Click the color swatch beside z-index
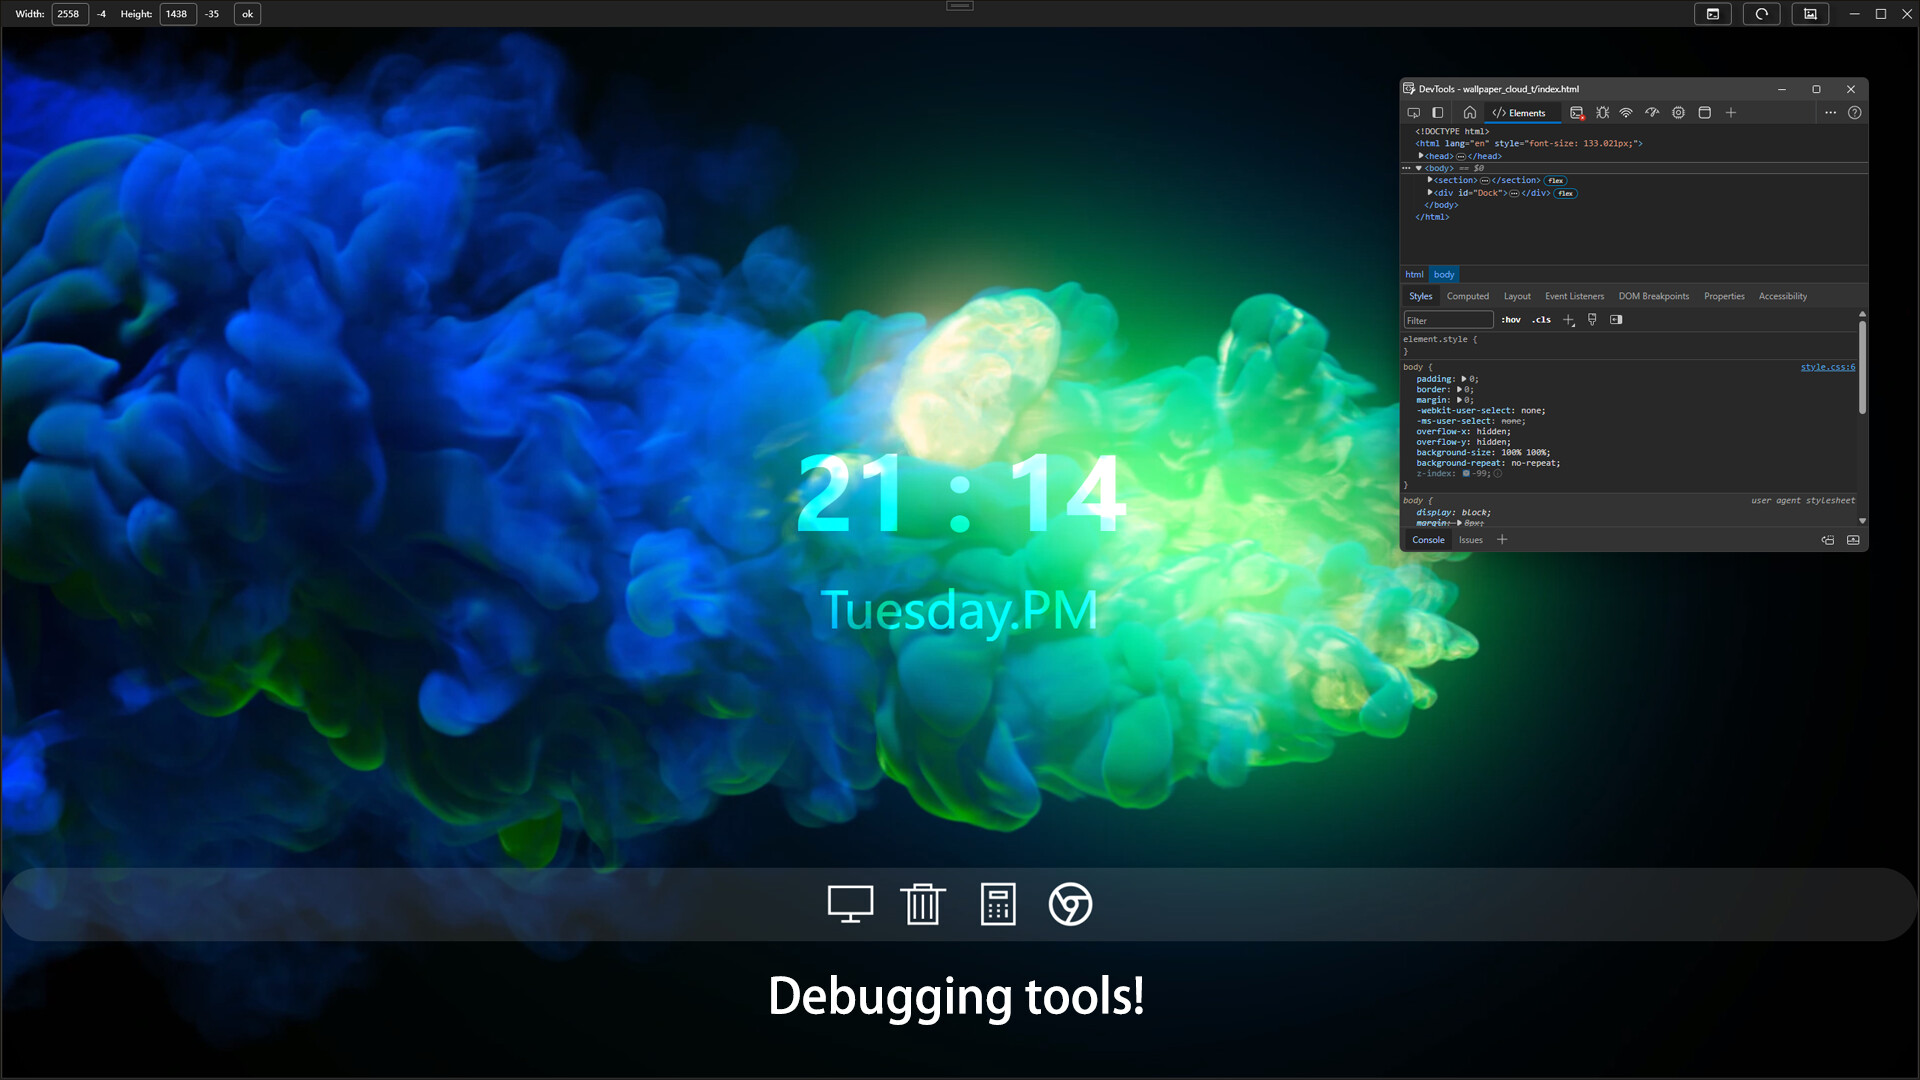The image size is (1920, 1080). click(x=1466, y=473)
